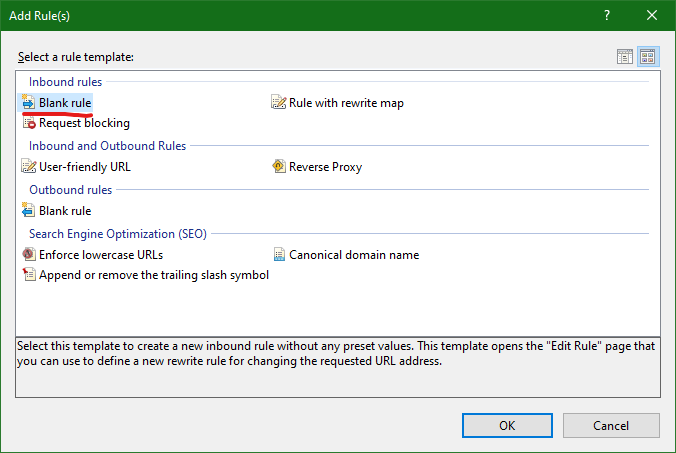Click the Request blocking template icon

click(29, 123)
